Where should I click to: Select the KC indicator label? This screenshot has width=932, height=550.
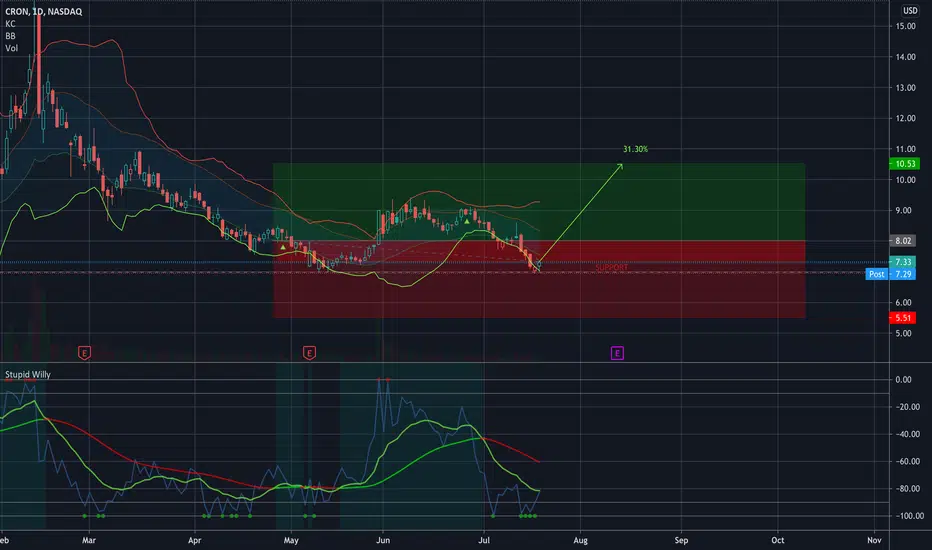[10, 24]
